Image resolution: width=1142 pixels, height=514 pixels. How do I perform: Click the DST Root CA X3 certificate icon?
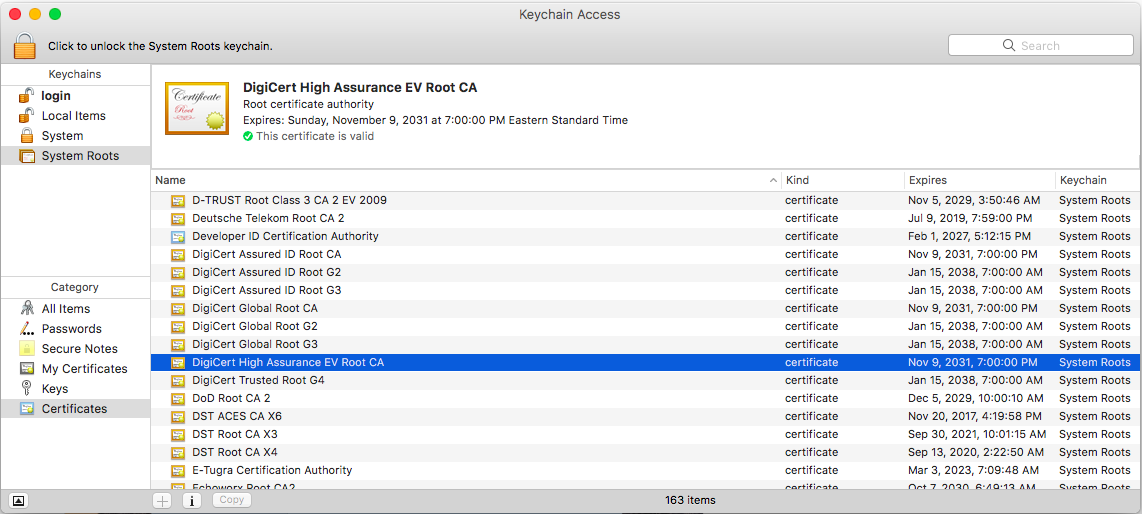pyautogui.click(x=178, y=435)
